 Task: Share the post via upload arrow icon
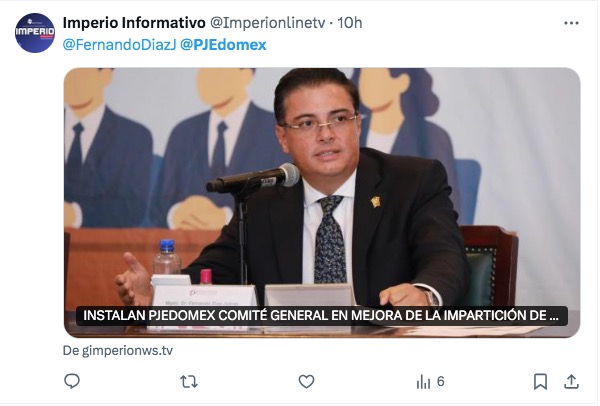(x=571, y=382)
